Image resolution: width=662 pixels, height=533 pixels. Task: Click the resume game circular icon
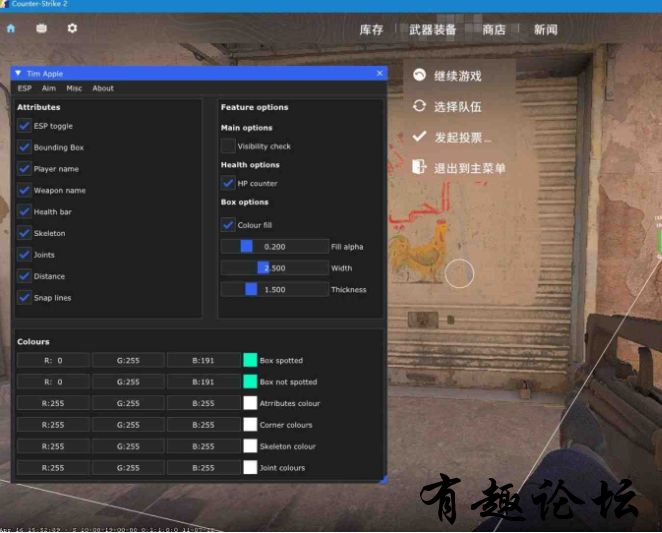click(x=419, y=75)
